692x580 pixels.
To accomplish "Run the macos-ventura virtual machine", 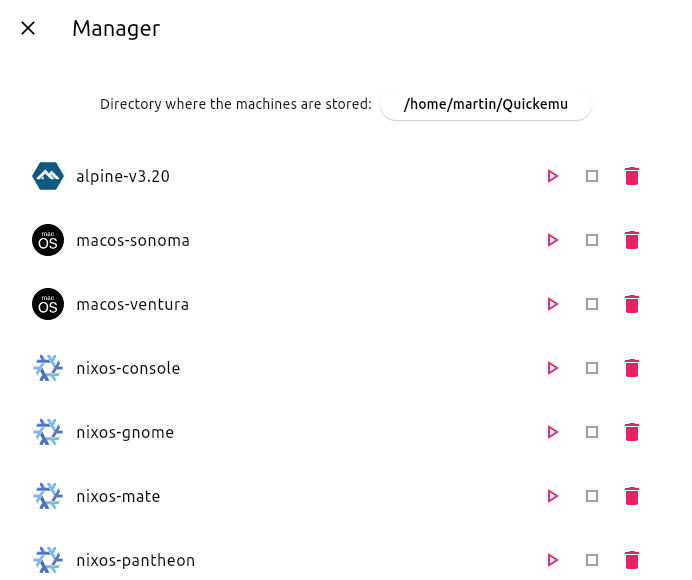I will 552,304.
